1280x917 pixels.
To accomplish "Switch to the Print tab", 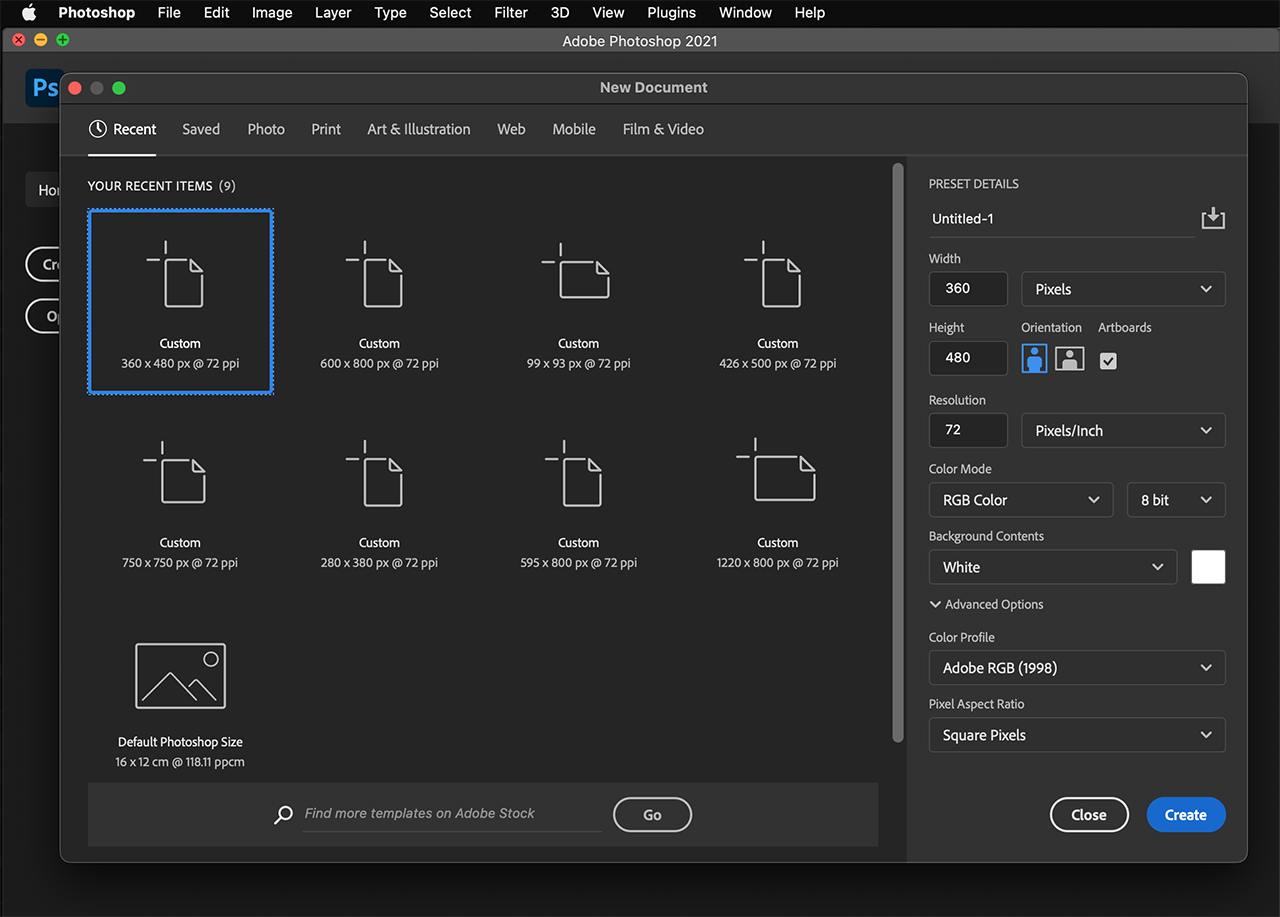I will [326, 129].
